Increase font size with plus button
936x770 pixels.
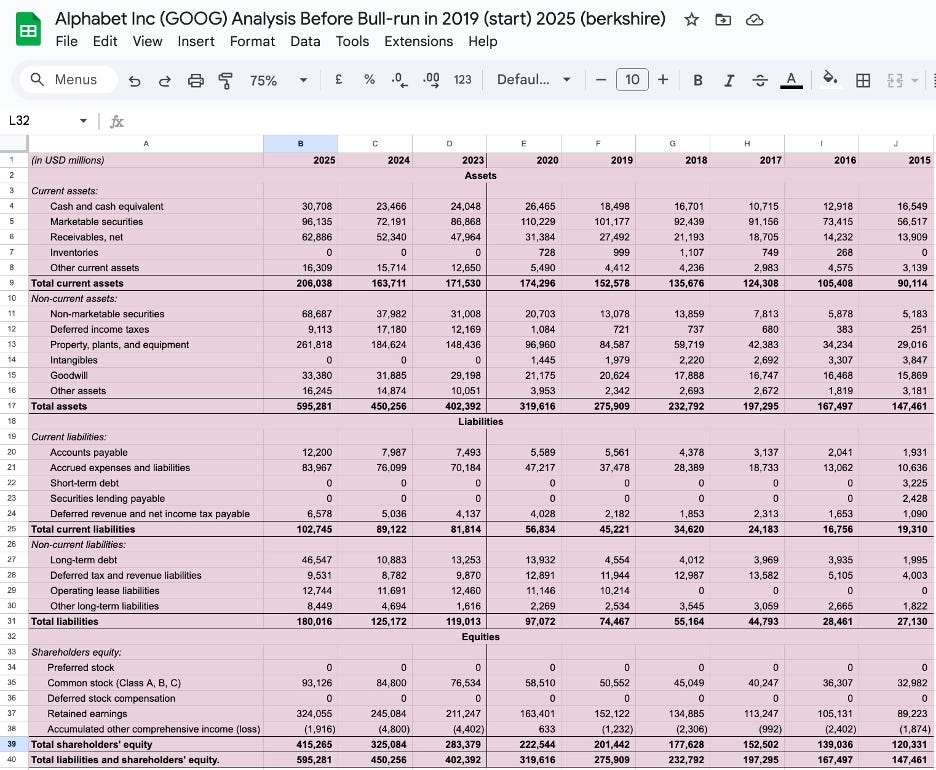pyautogui.click(x=663, y=79)
